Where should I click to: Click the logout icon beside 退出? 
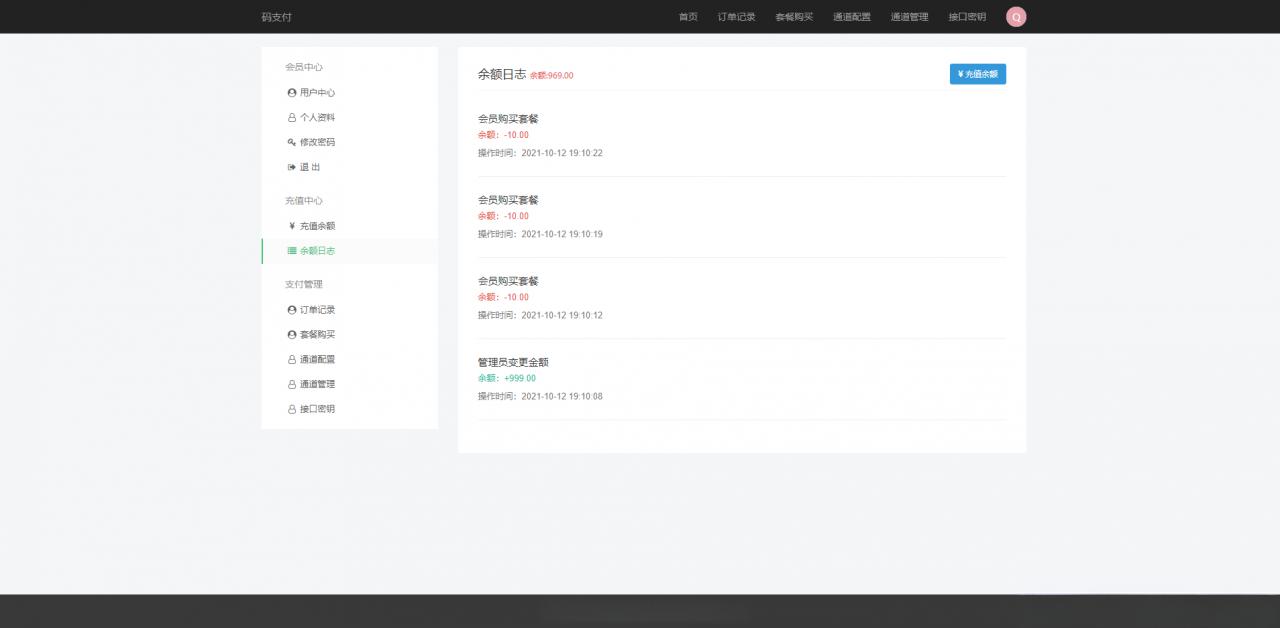tap(292, 167)
